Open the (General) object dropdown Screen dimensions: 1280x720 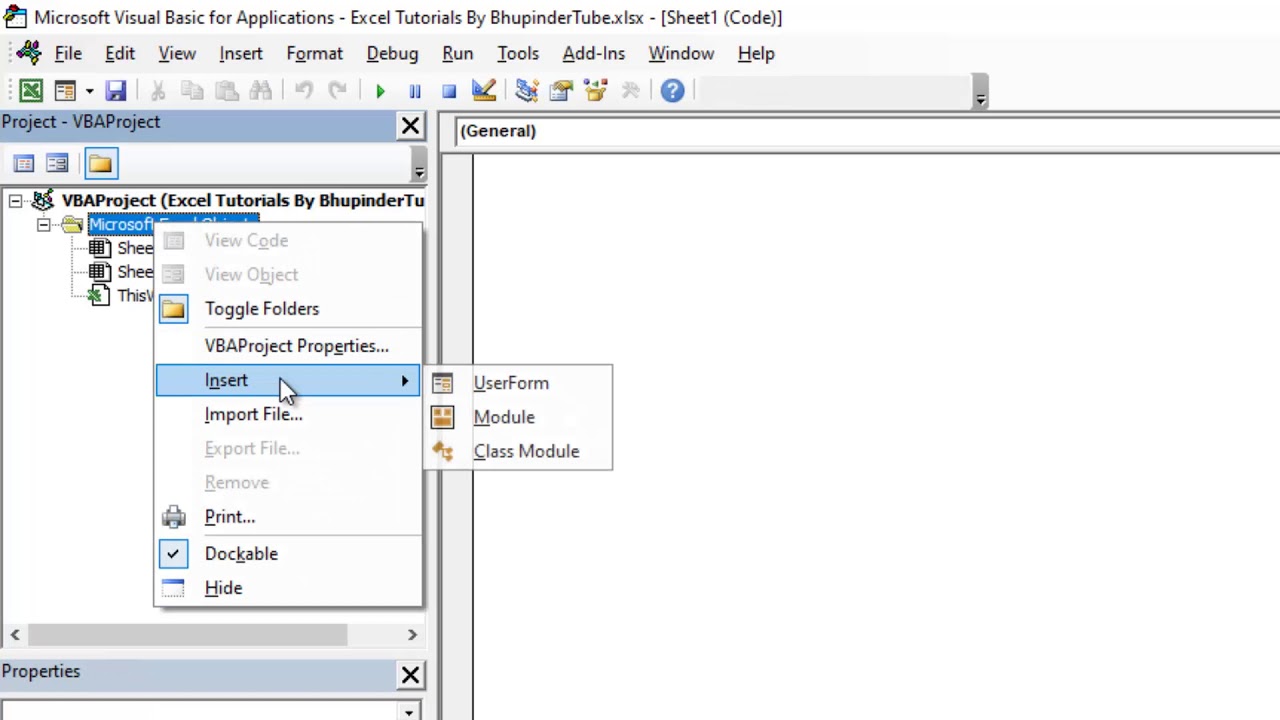(868, 131)
